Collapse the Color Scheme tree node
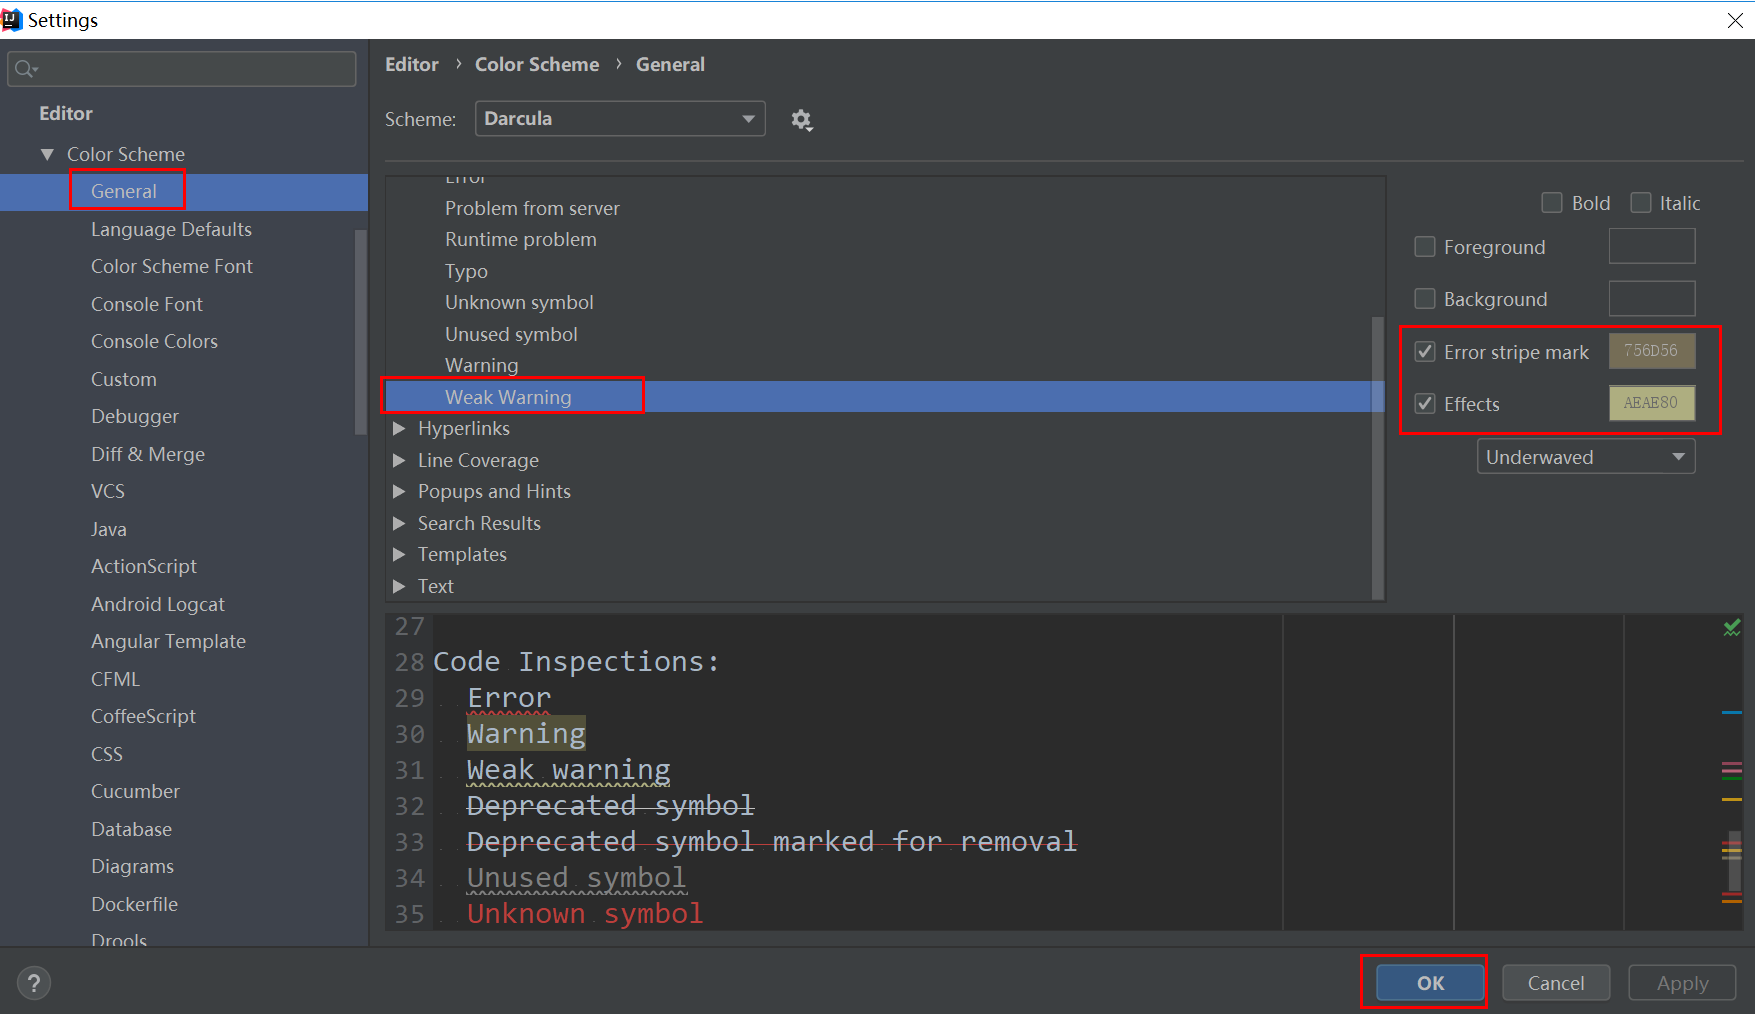Image resolution: width=1755 pixels, height=1014 pixels. (x=47, y=155)
